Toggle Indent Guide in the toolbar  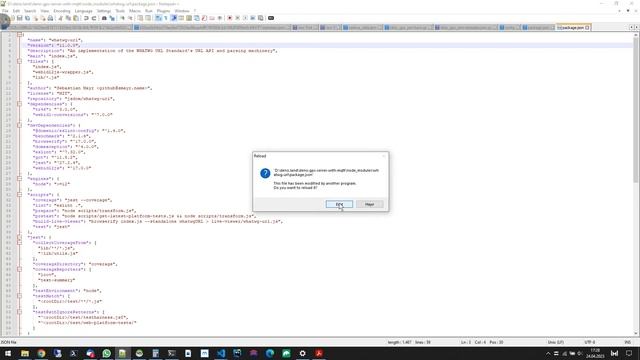tap(173, 18)
